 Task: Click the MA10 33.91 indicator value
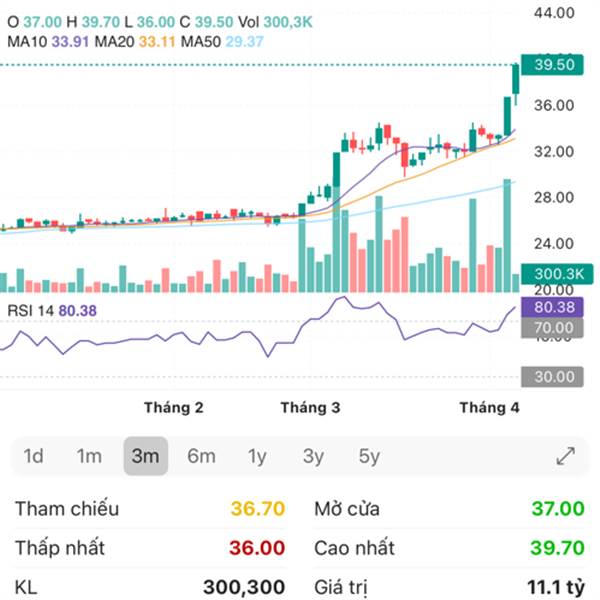click(70, 42)
